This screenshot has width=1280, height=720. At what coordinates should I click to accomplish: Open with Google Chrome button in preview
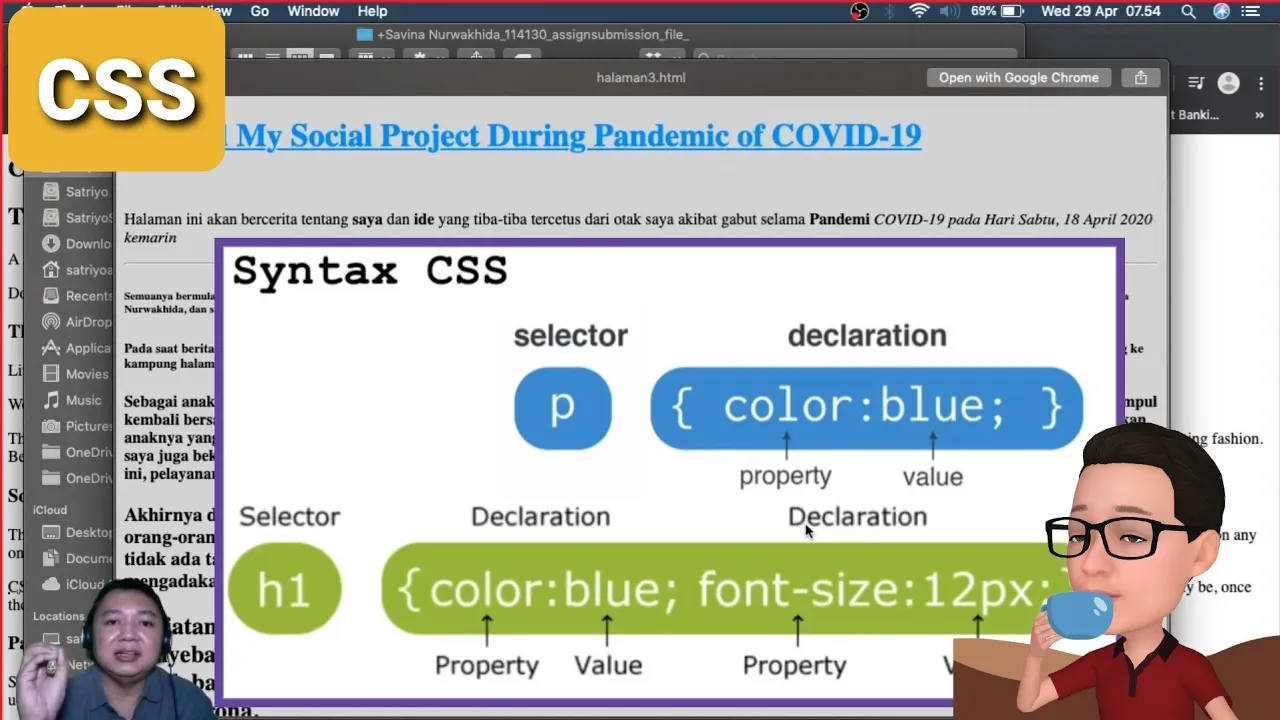coord(1018,78)
